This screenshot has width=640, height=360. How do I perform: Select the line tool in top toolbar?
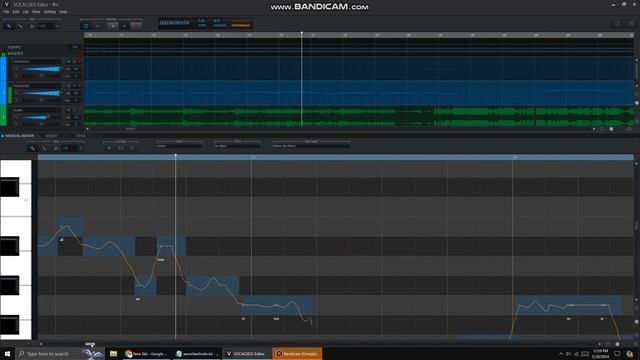20,26
